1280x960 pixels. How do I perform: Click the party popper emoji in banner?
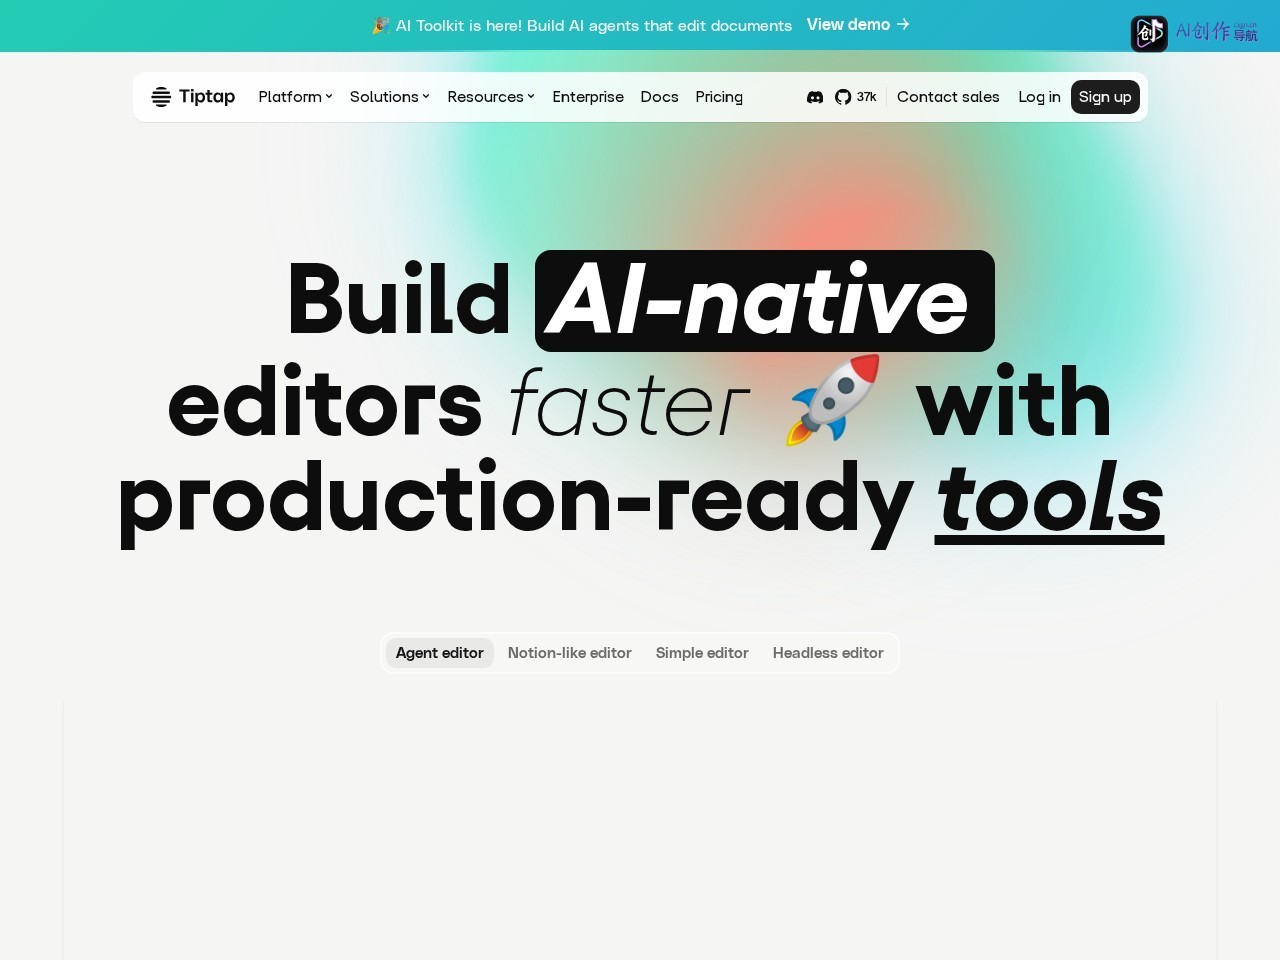pos(380,25)
